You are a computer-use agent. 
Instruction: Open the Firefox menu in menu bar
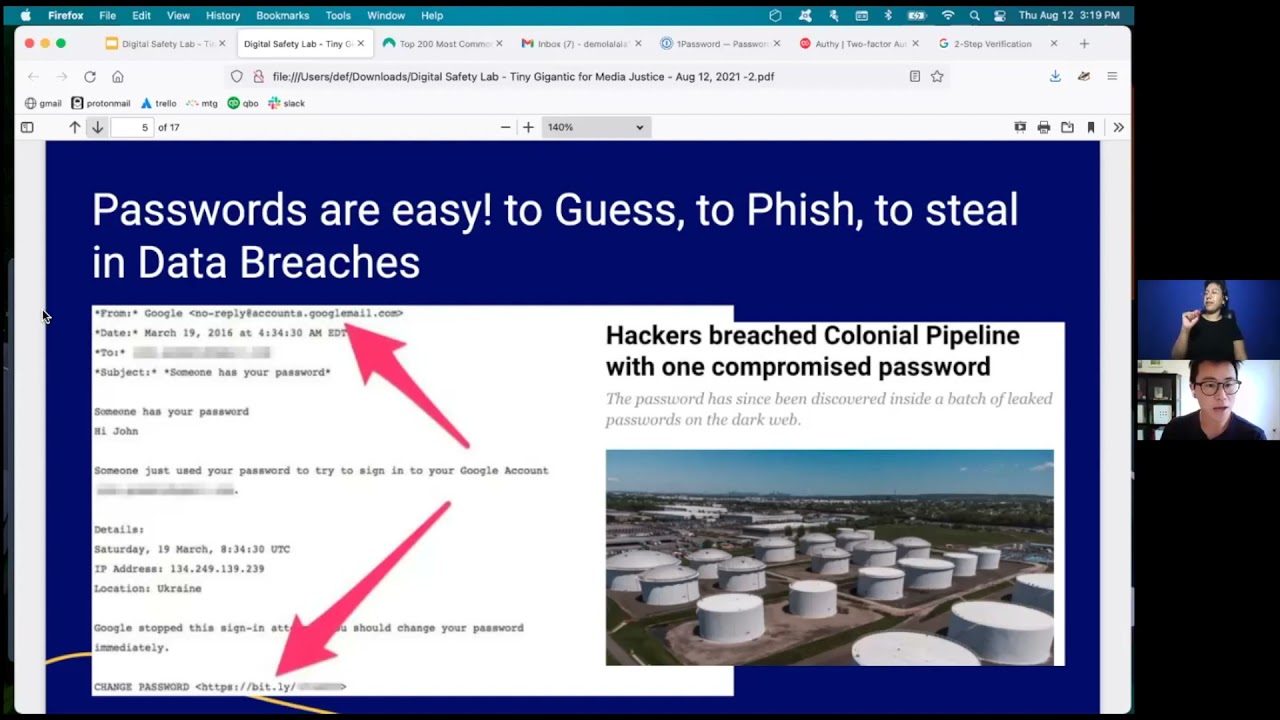click(x=66, y=15)
